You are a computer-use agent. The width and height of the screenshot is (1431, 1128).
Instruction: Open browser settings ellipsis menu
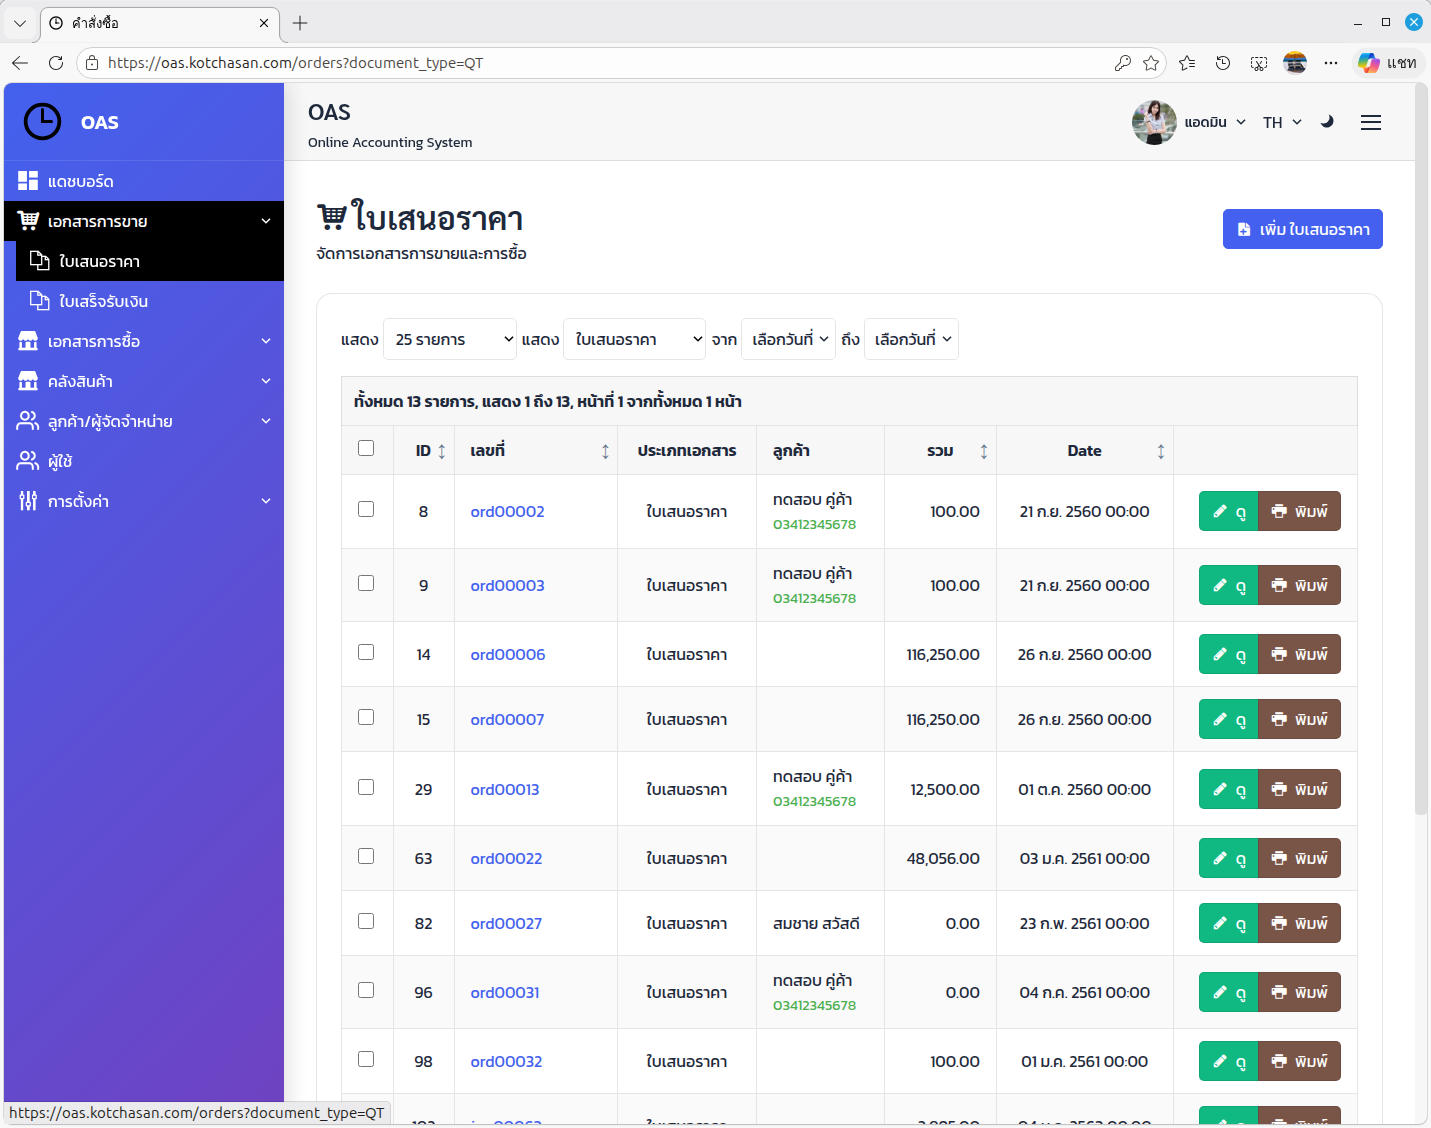(1331, 63)
